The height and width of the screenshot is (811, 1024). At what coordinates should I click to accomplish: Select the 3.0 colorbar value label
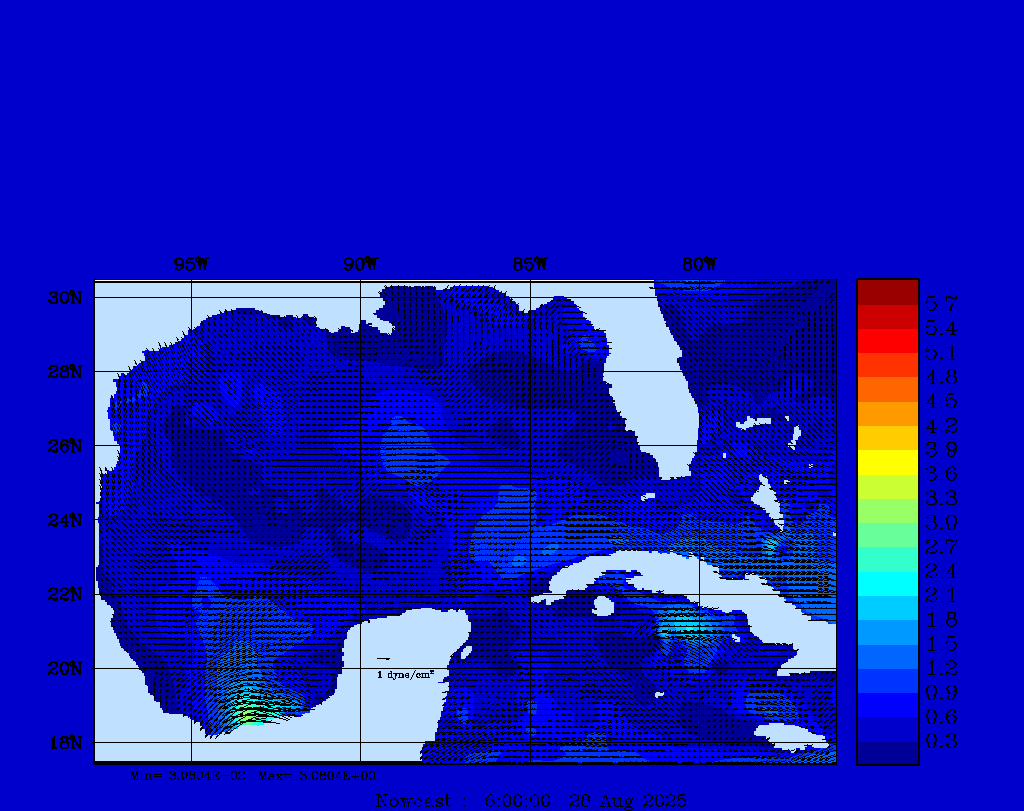(x=941, y=522)
